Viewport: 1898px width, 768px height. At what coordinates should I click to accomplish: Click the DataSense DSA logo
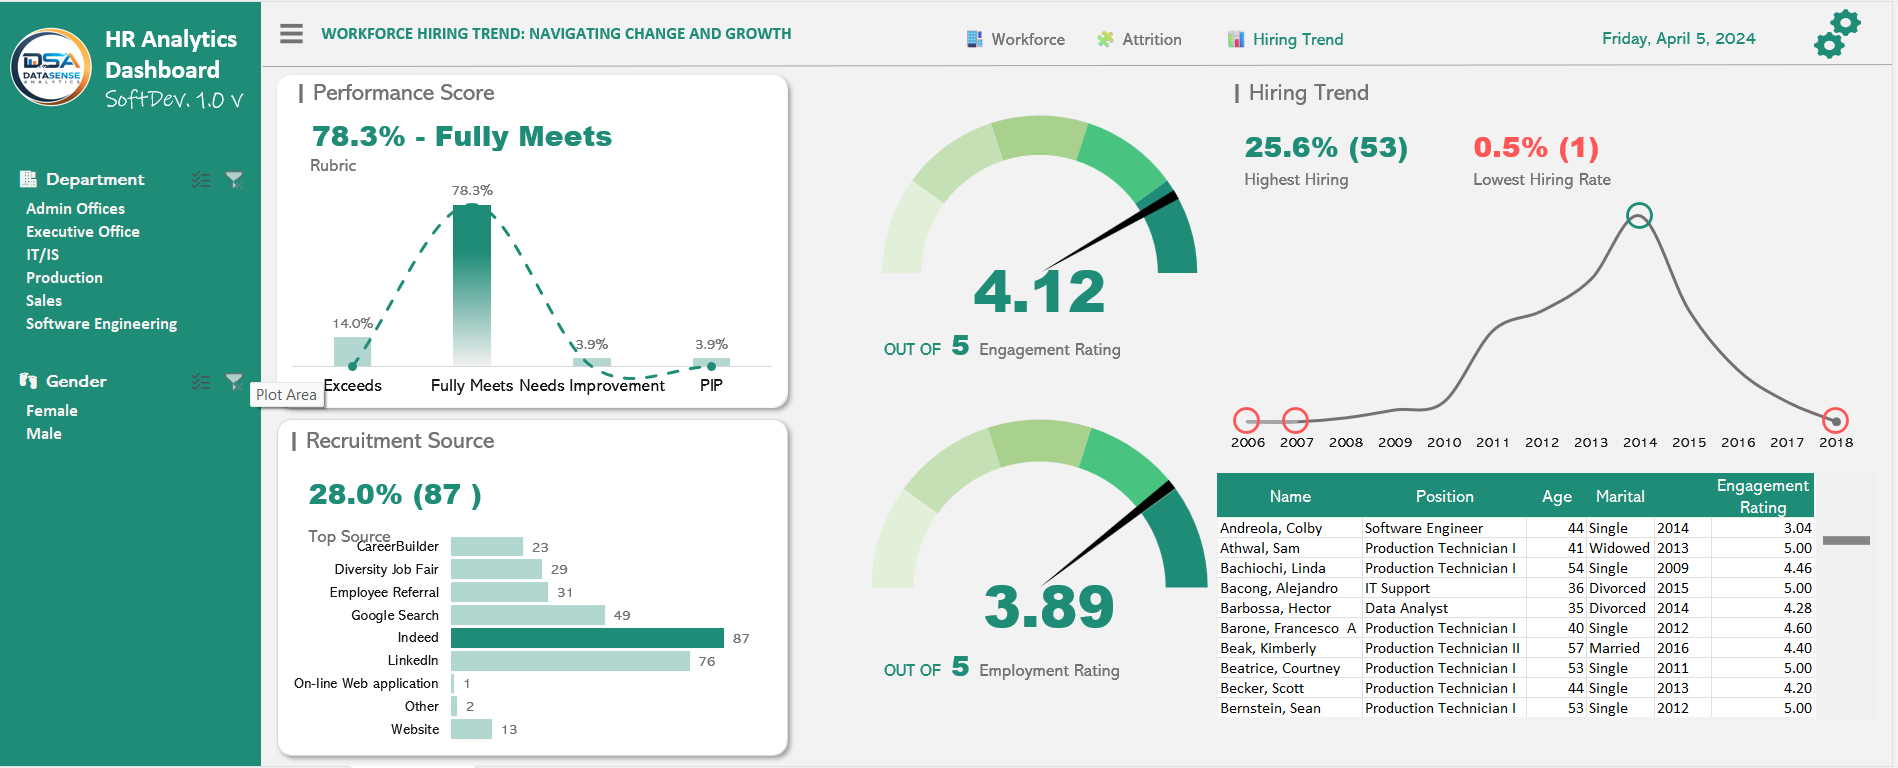coord(51,67)
